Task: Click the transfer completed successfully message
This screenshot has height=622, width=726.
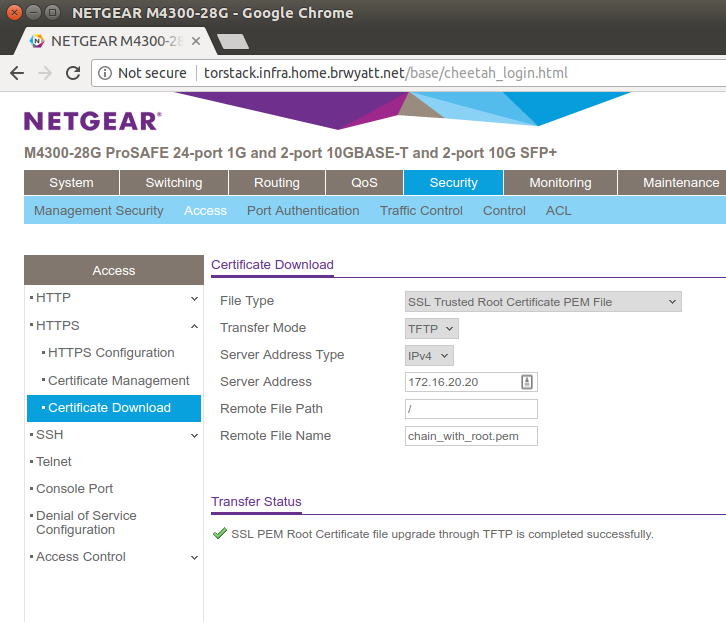Action: 442,534
